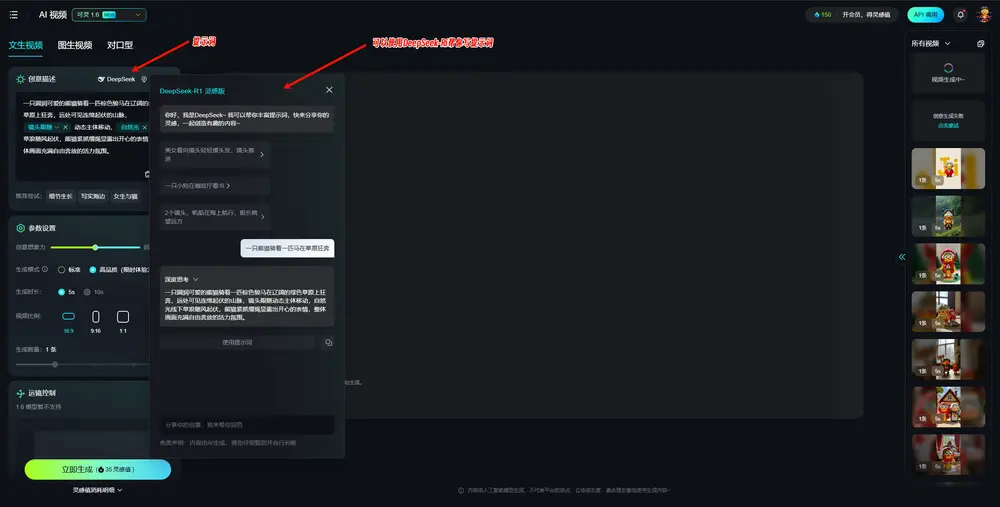1000x507 pixels.
Task: Select the 10s duration radio option
Action: [87, 292]
